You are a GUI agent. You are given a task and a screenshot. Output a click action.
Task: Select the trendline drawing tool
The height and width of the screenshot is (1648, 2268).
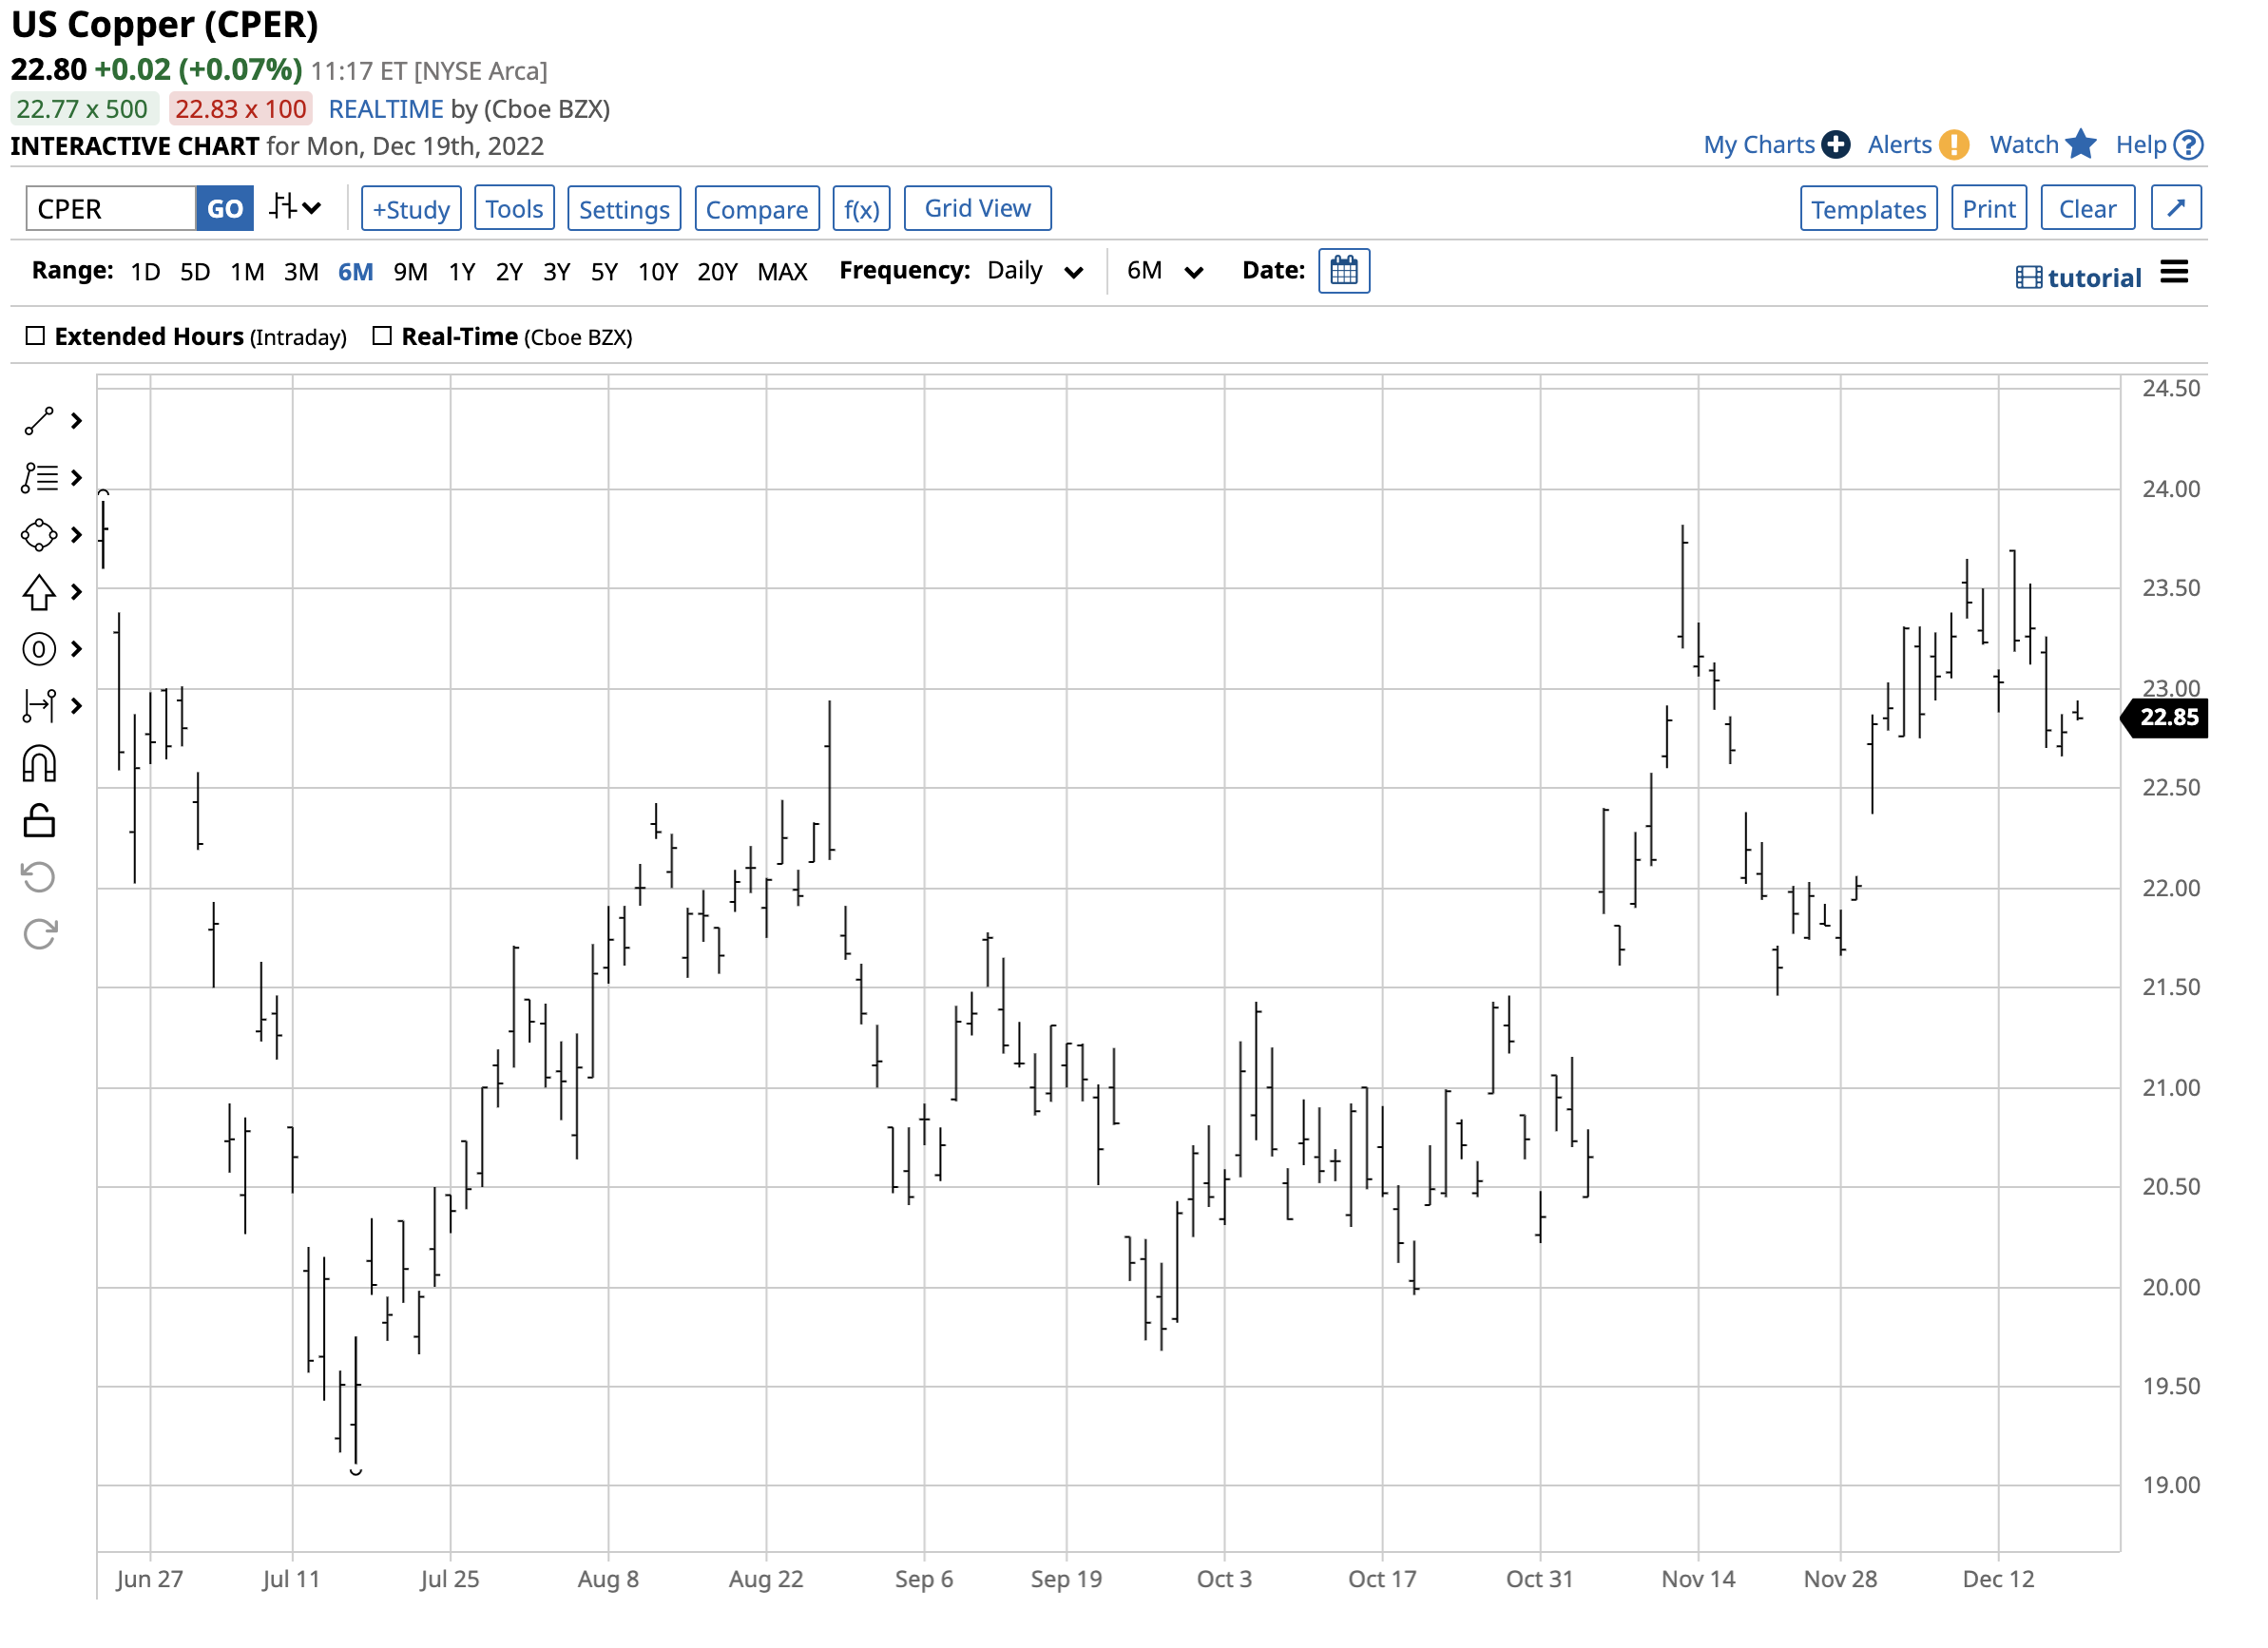coord(40,421)
